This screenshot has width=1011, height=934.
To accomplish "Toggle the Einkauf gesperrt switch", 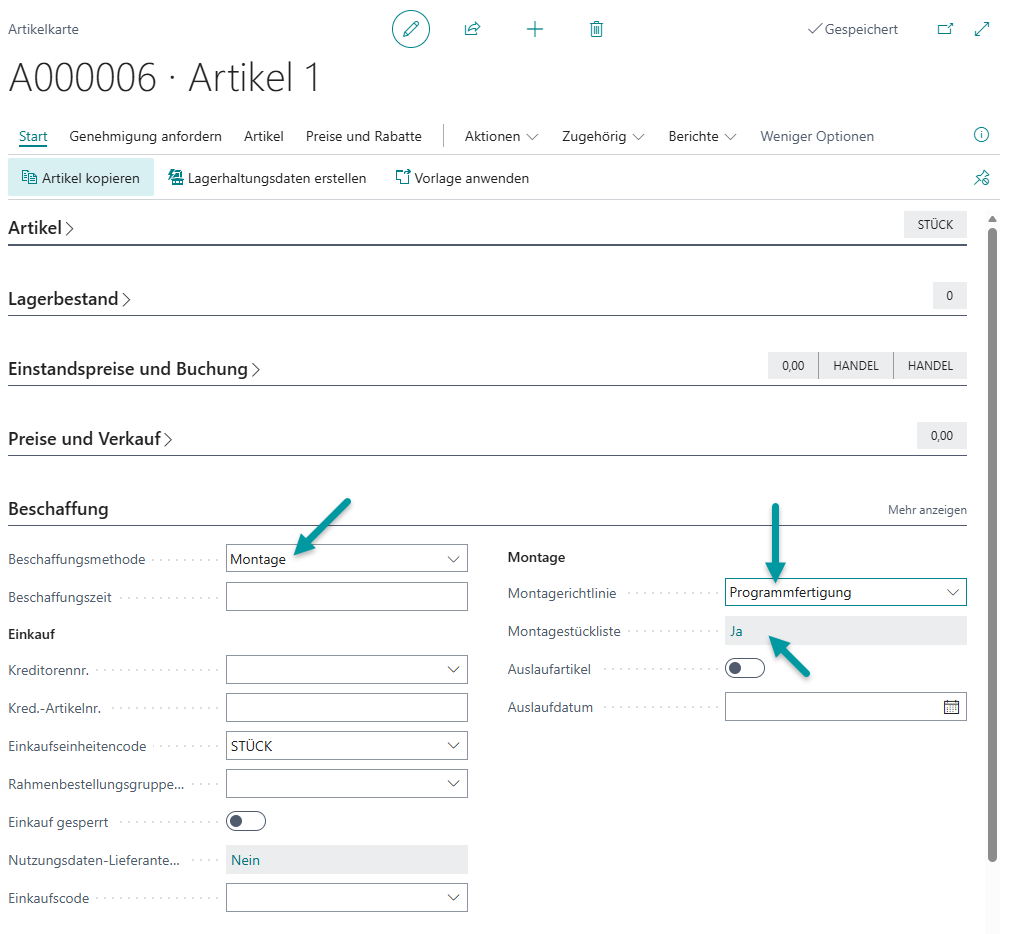I will click(246, 821).
